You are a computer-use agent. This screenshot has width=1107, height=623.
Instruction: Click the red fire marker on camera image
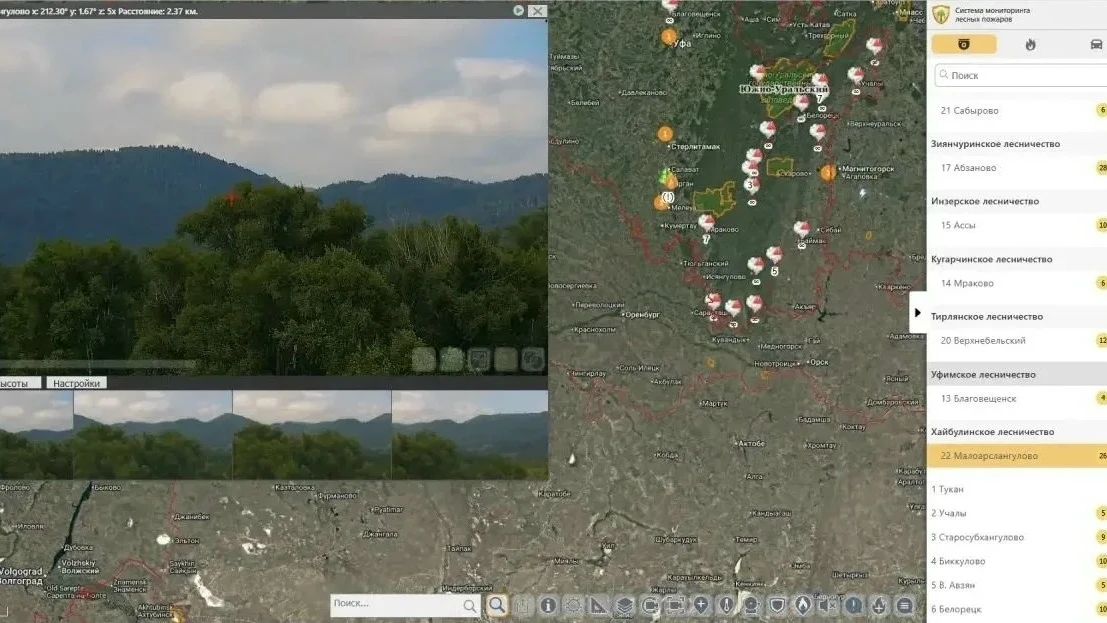pos(232,198)
